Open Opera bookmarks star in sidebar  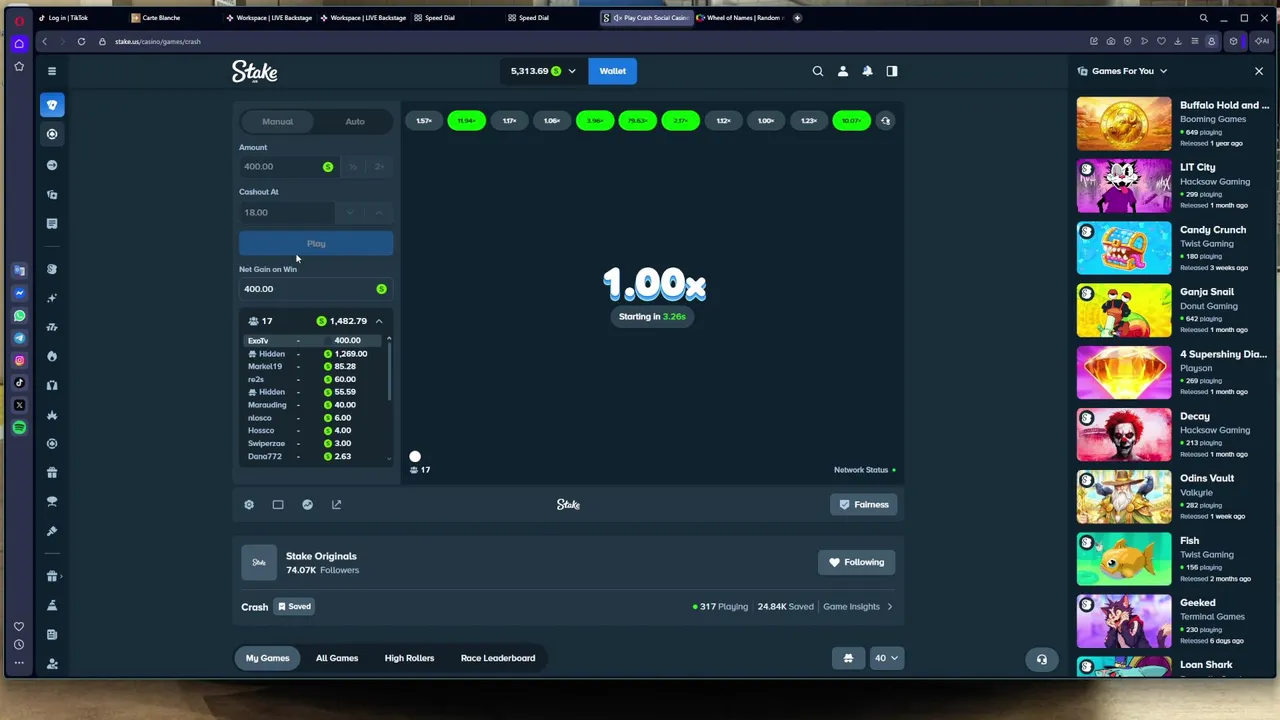pos(19,66)
